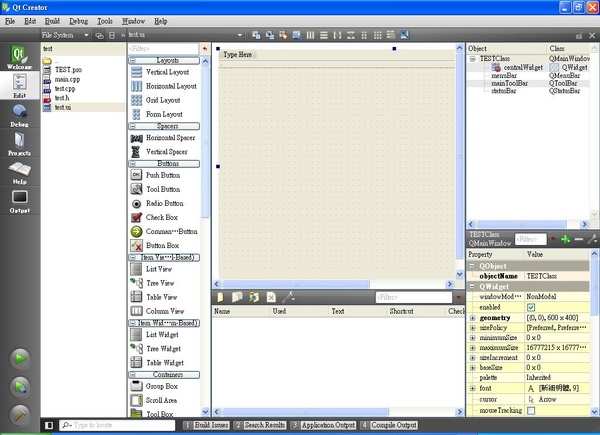Viewport: 600px width, 435px height.
Task: Open the Welcome mode
Action: click(x=19, y=57)
